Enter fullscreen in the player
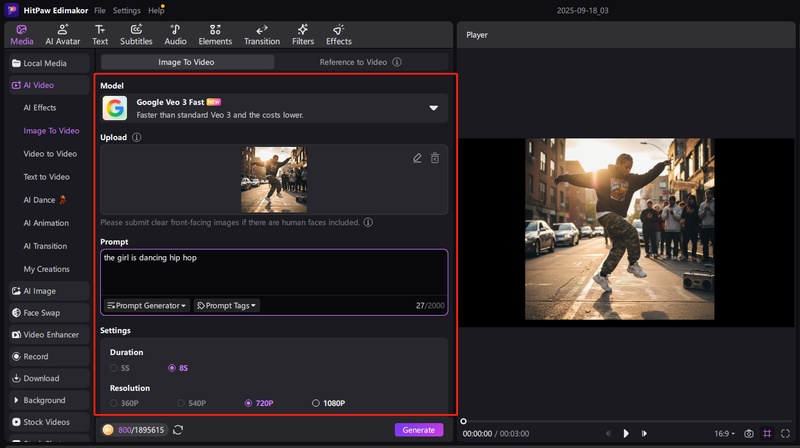 [785, 433]
